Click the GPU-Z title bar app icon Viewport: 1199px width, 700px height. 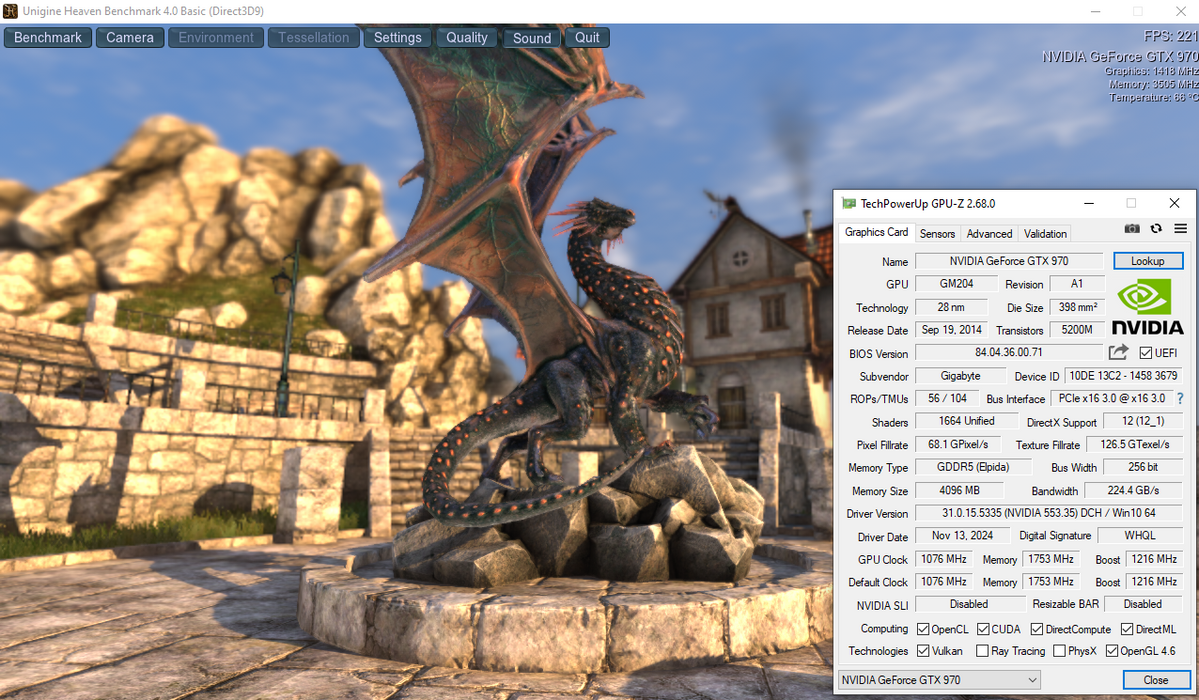click(x=848, y=203)
